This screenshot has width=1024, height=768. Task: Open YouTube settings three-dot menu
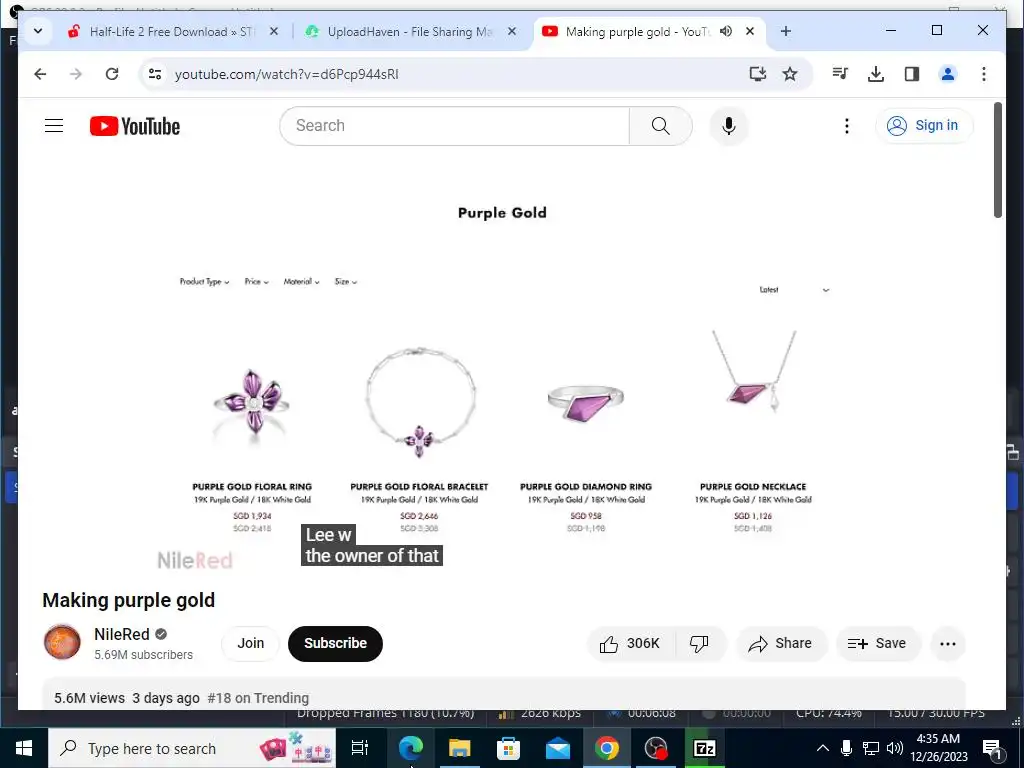pyautogui.click(x=846, y=125)
